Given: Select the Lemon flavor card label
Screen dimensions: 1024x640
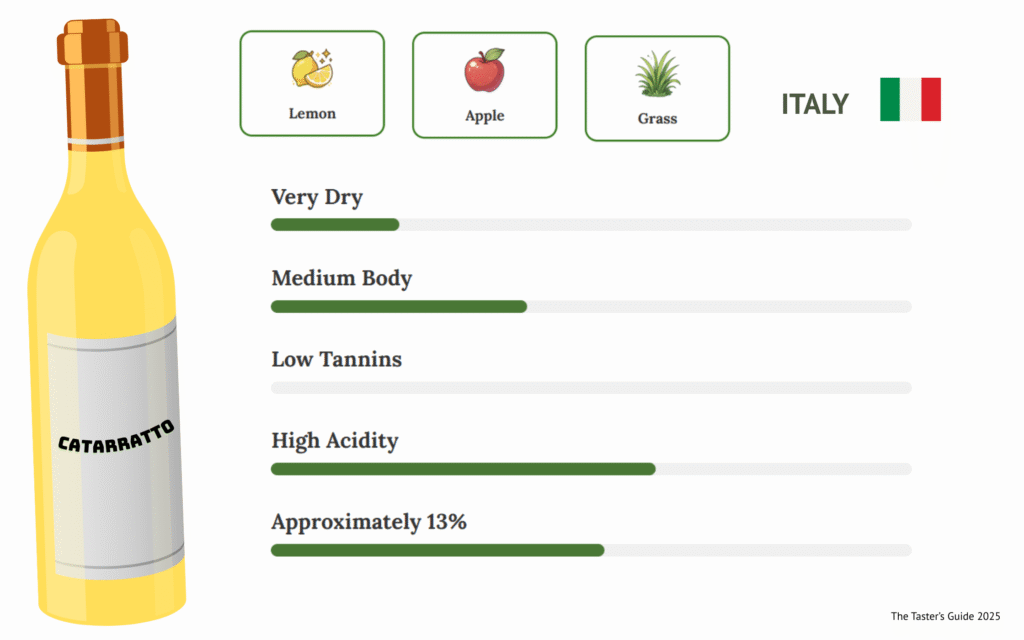Looking at the screenshot, I should click(312, 114).
